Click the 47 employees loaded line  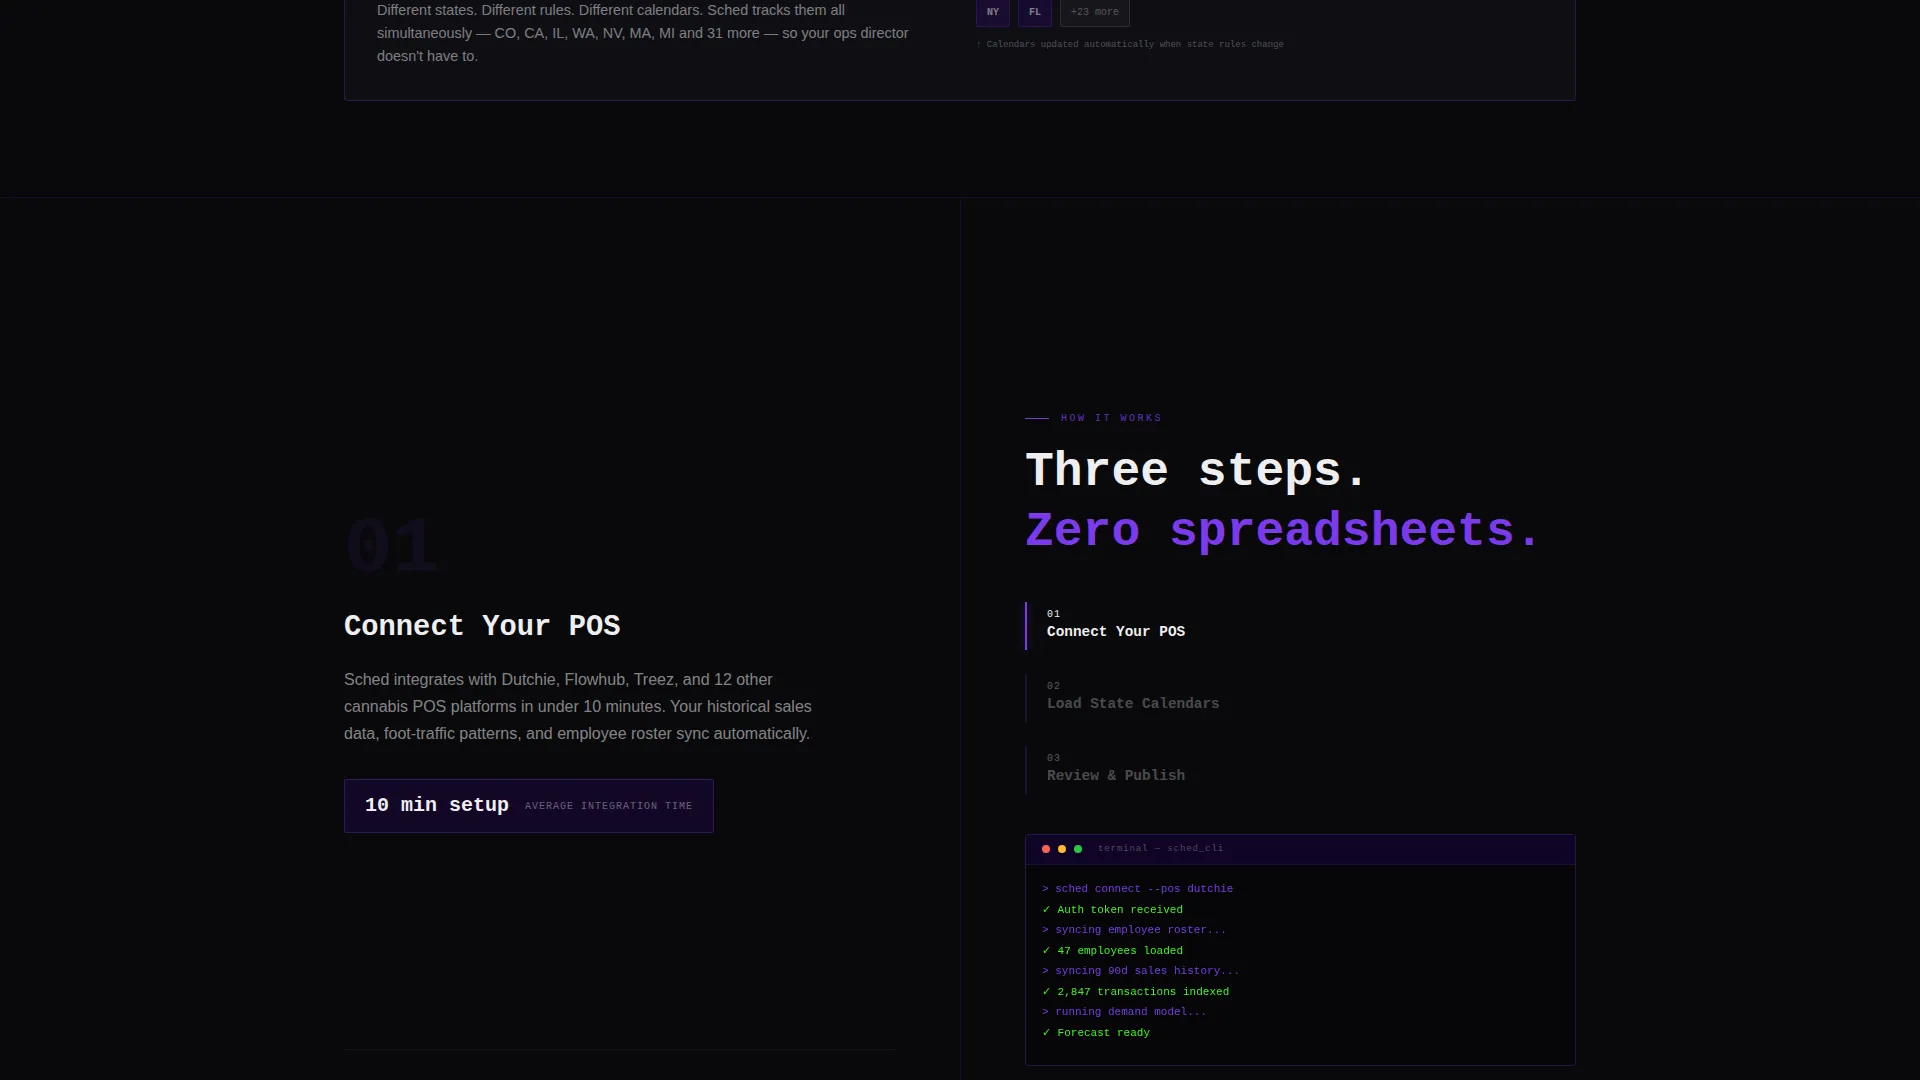pyautogui.click(x=1112, y=951)
